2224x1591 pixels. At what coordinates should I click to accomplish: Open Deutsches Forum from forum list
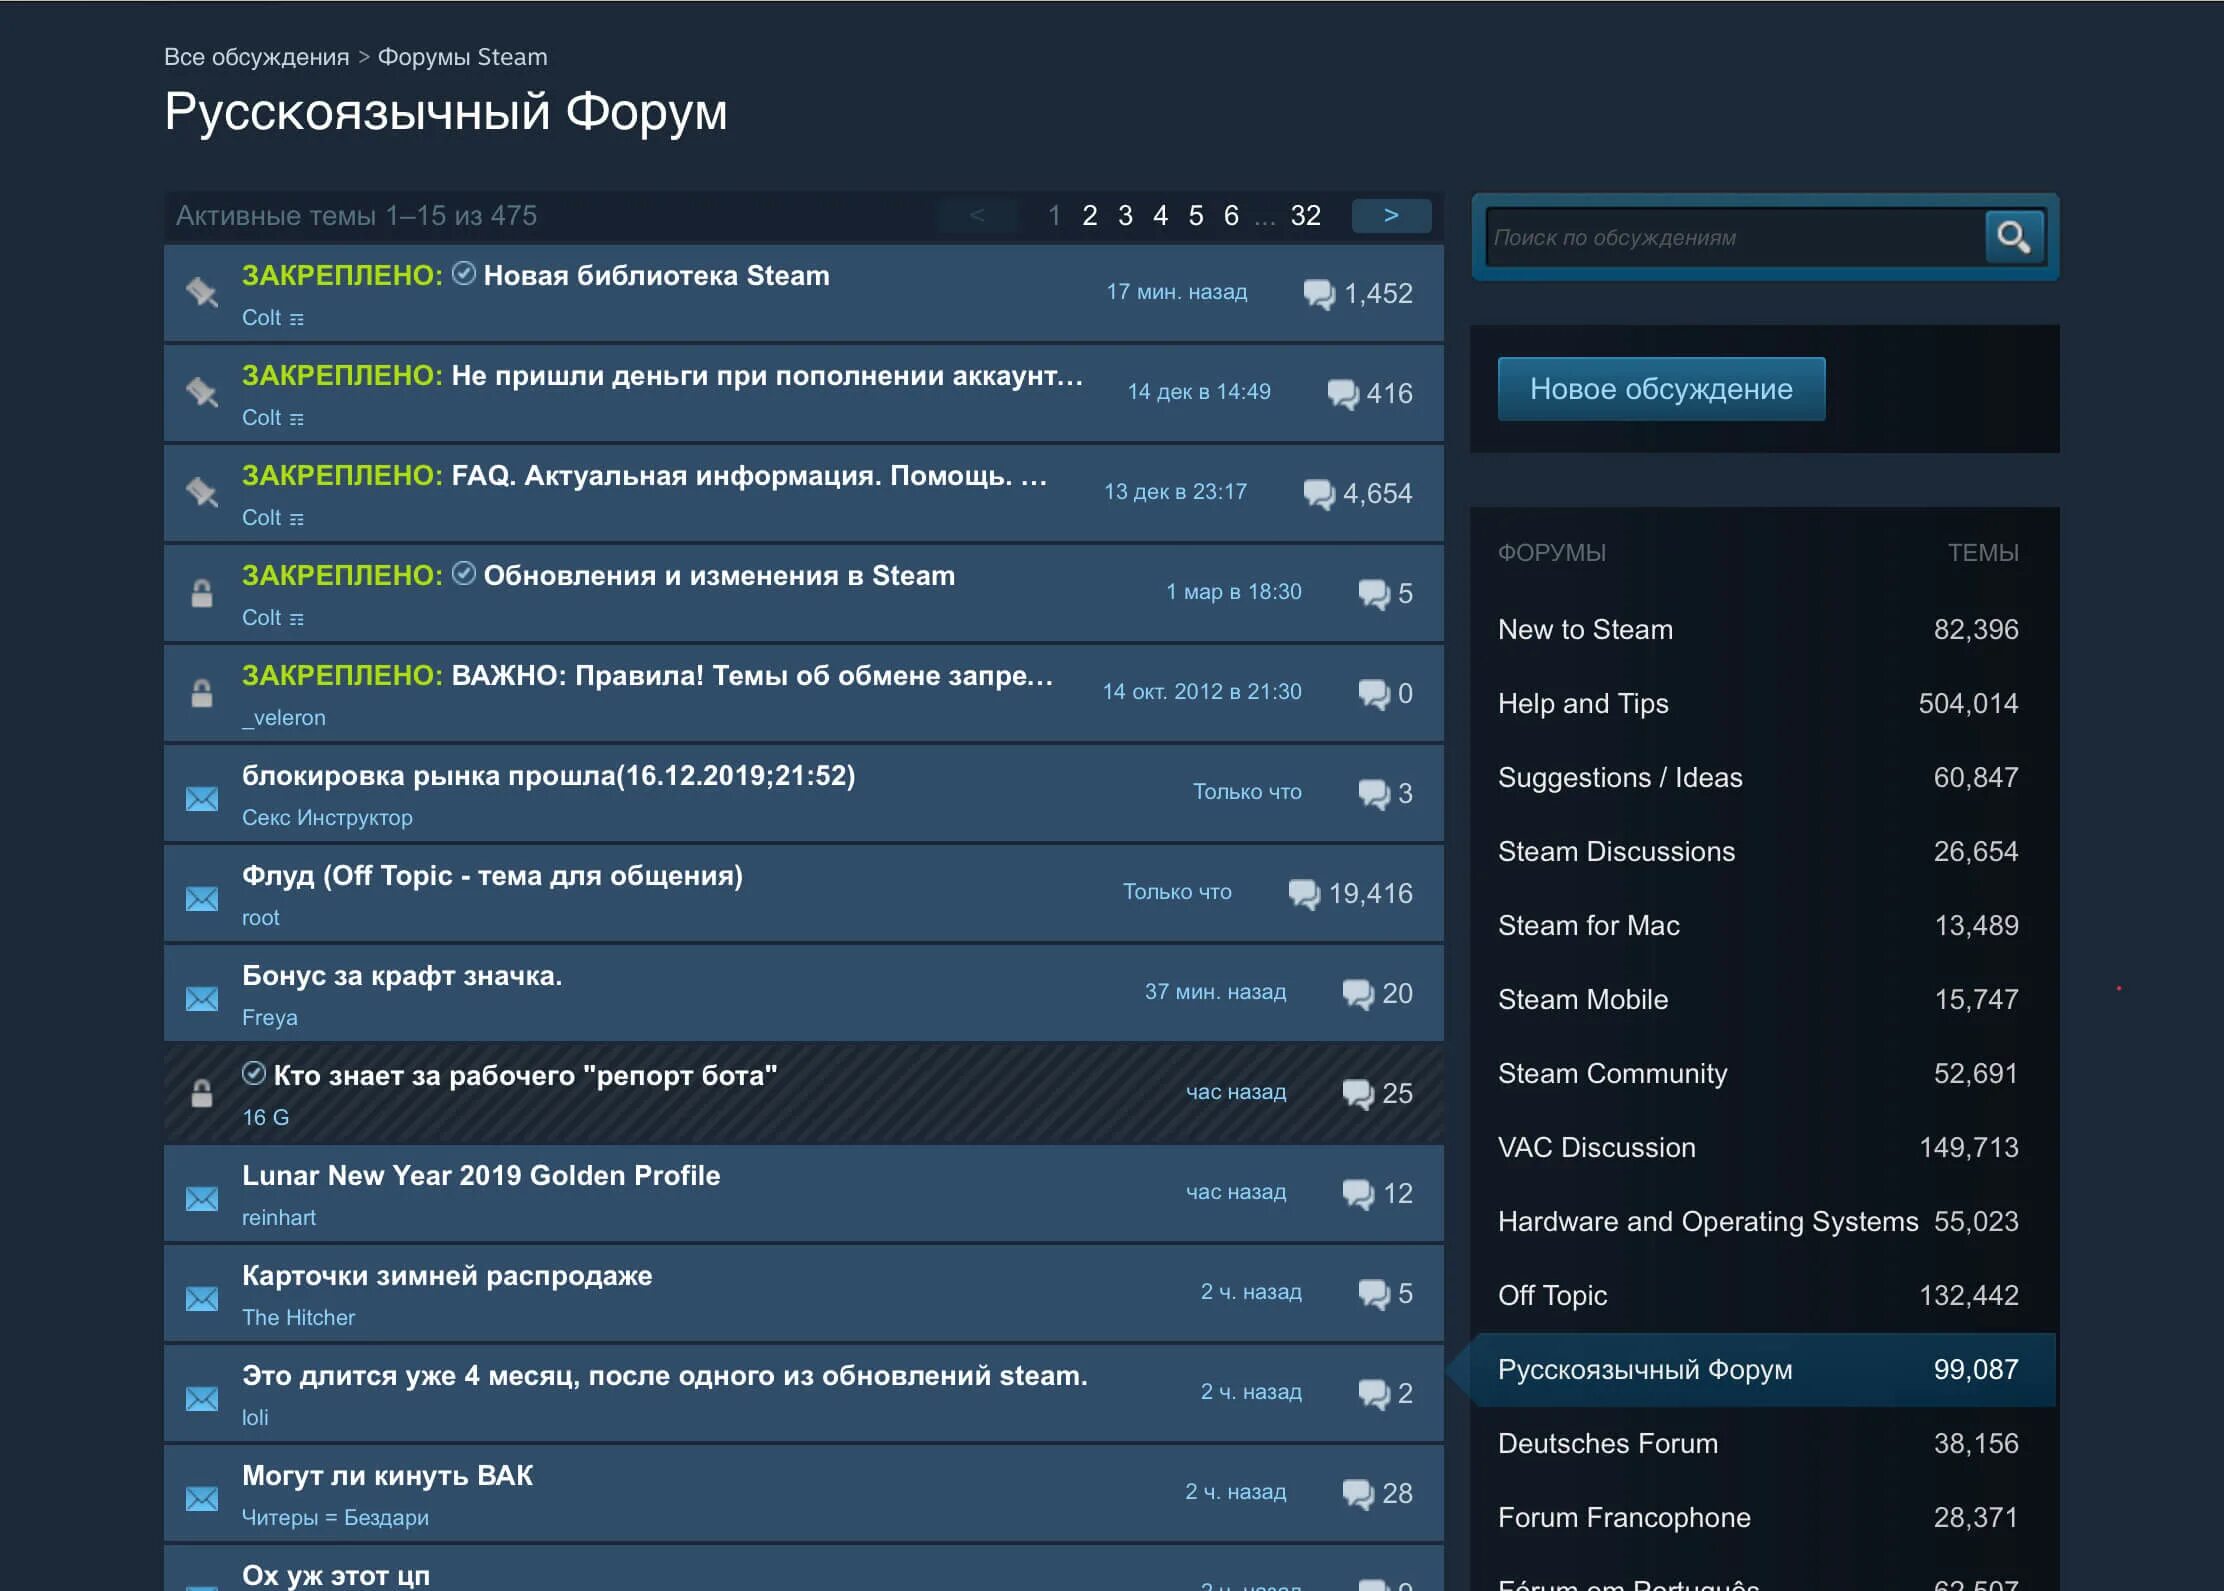(1607, 1443)
